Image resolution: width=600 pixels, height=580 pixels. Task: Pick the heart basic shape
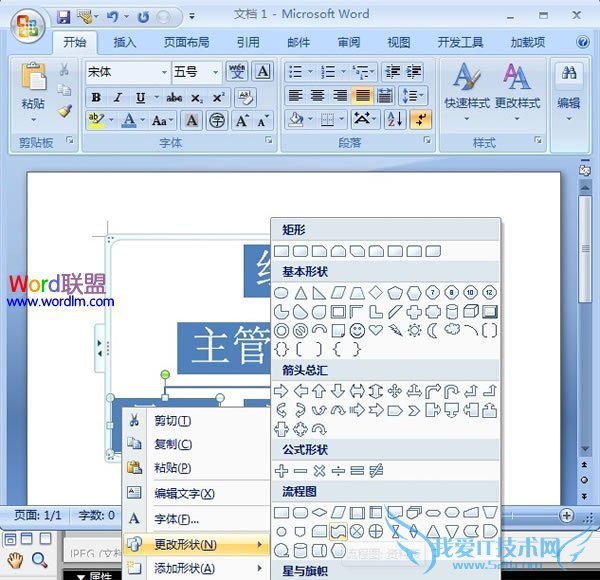pyautogui.click(x=376, y=329)
